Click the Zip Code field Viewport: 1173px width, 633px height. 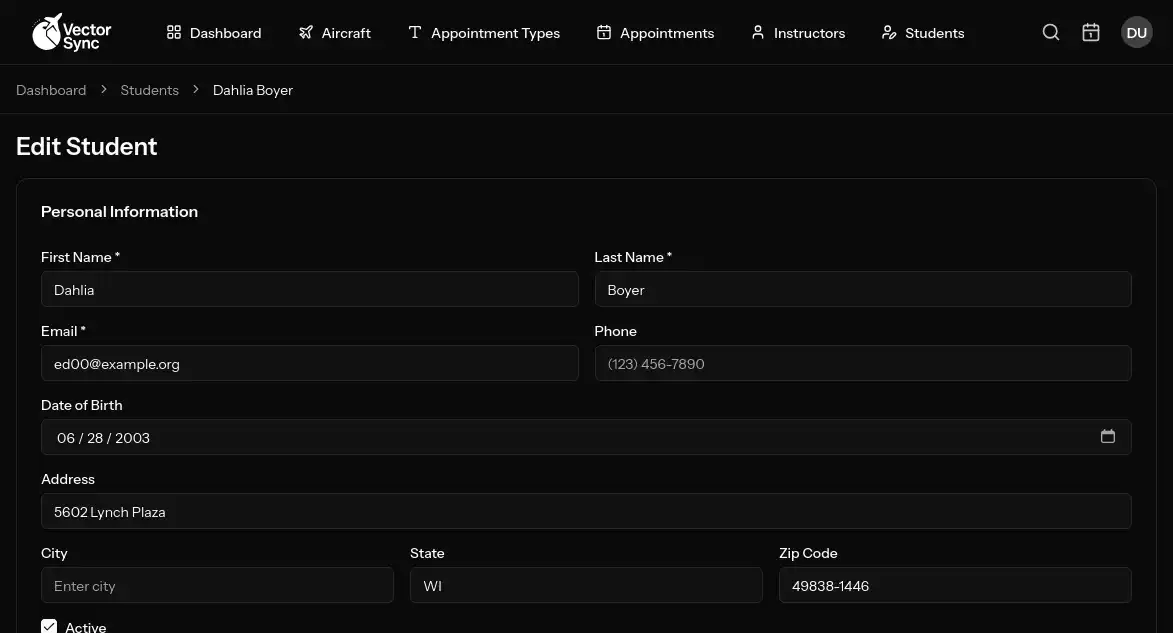point(954,586)
